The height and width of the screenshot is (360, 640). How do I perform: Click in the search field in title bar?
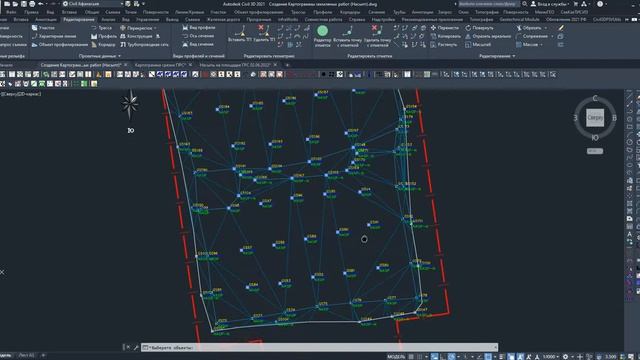489,4
